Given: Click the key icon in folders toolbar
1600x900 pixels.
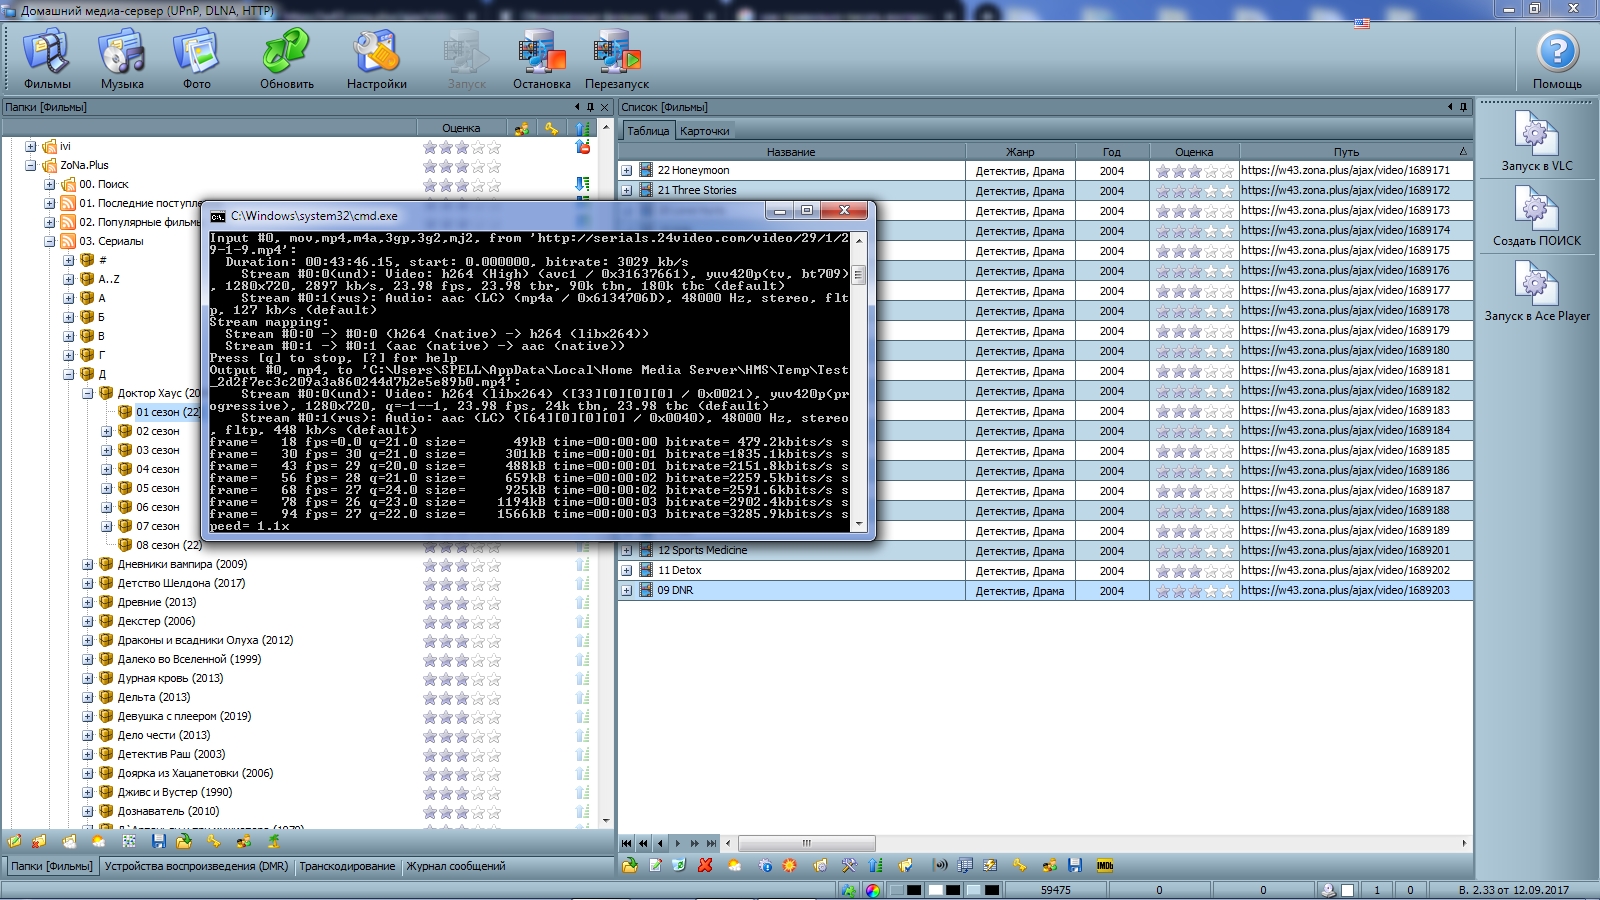Looking at the screenshot, I should (213, 842).
